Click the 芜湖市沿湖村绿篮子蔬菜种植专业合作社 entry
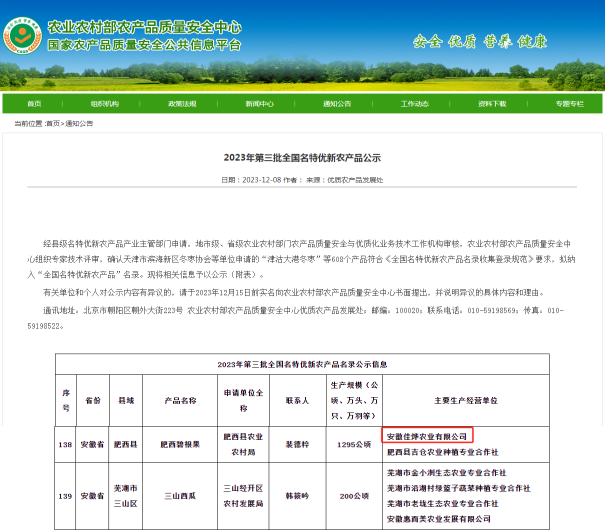Screen dimensions: 606x531 458,488
